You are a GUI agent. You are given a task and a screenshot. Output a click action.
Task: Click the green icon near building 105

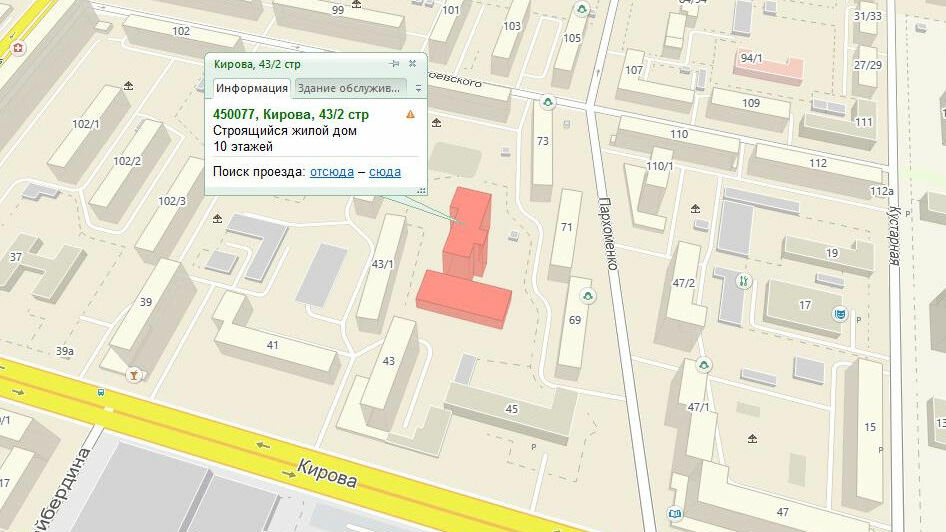[x=579, y=11]
